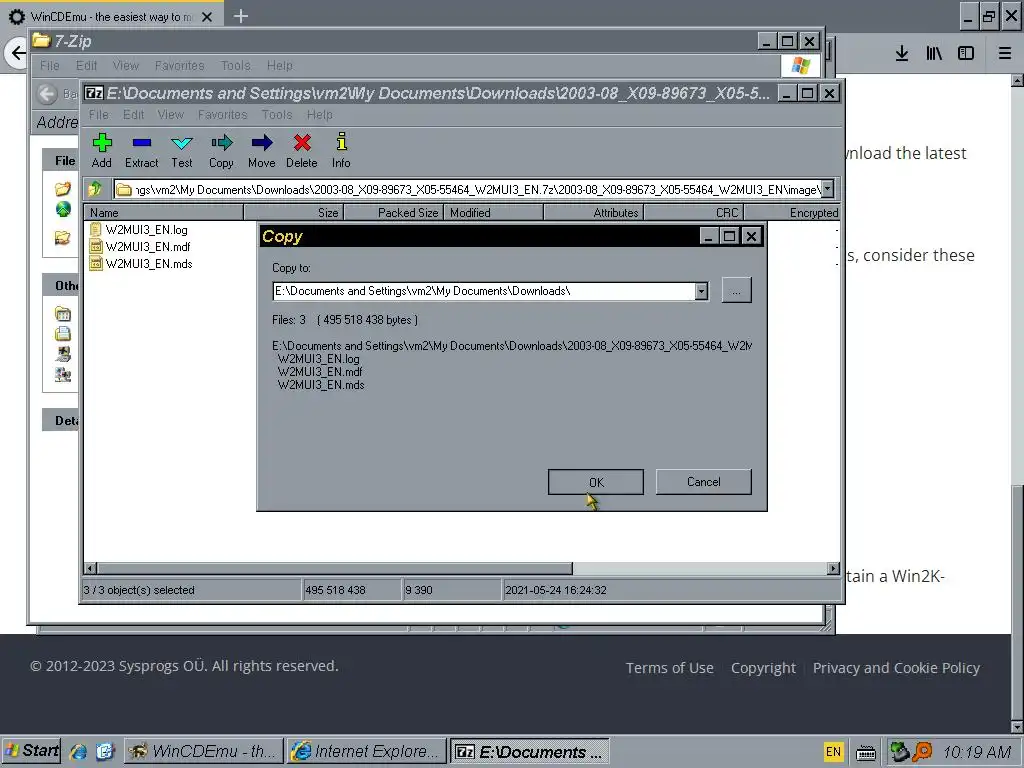Image resolution: width=1024 pixels, height=768 pixels.
Task: Open Favorites menu in 7-Zip archive window
Action: 223,115
